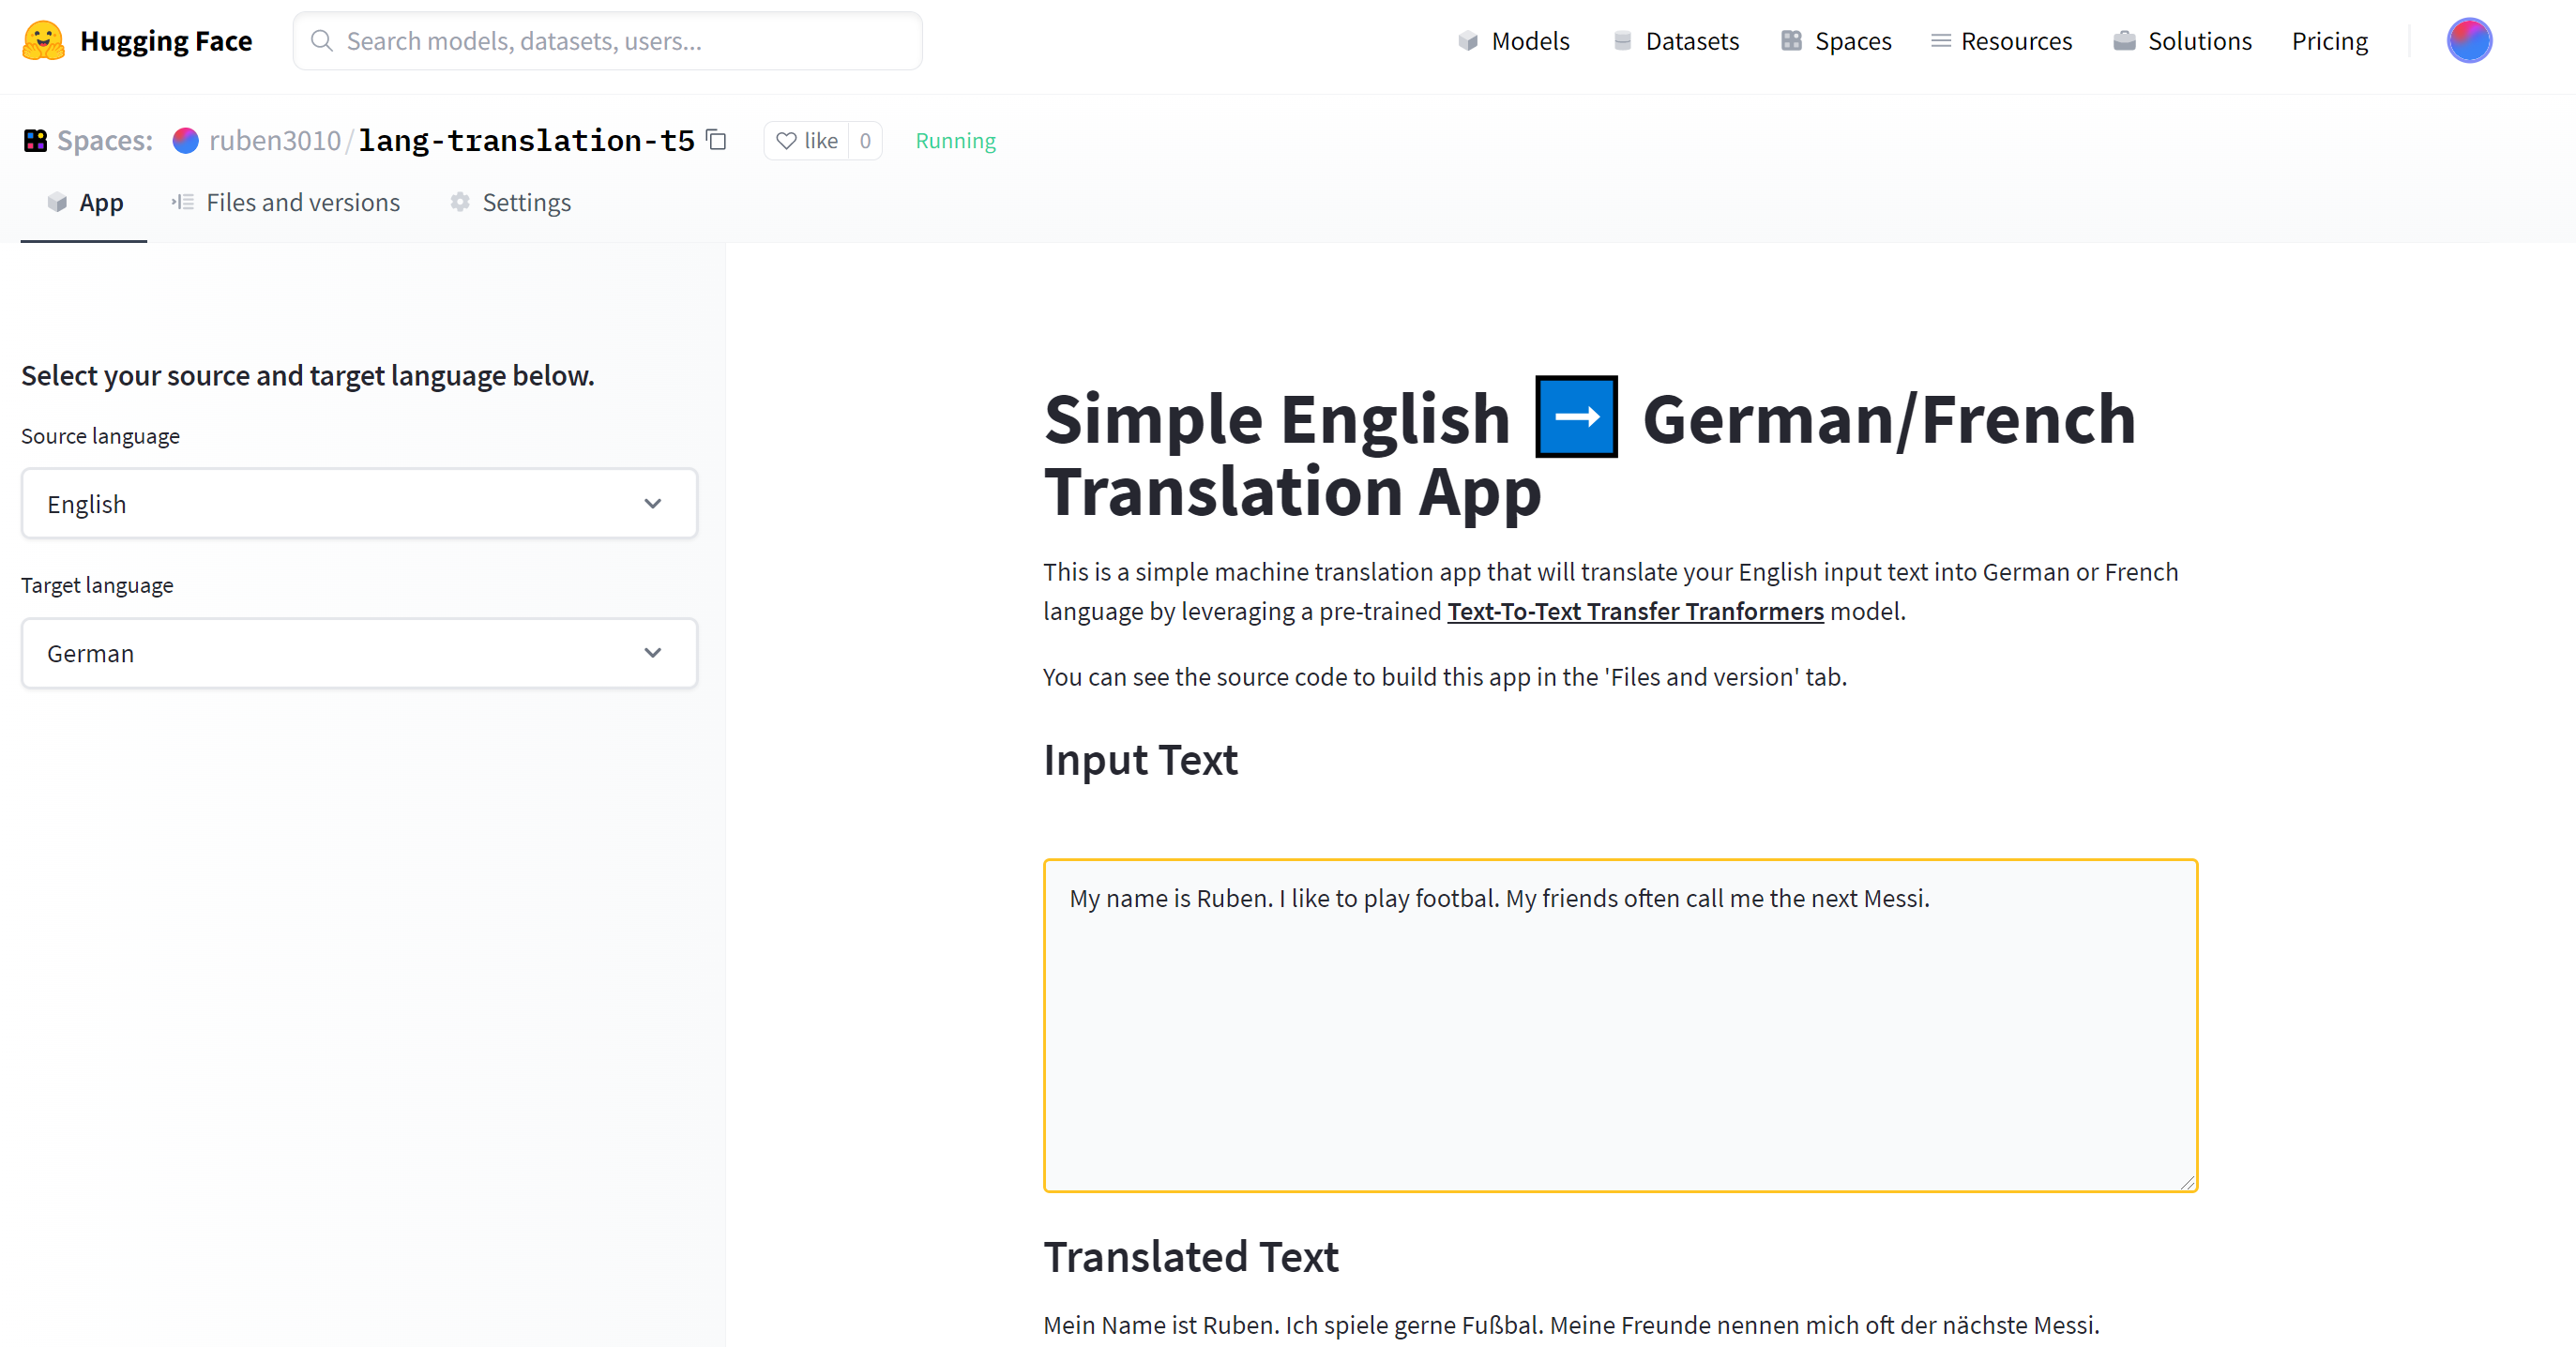Click the ruben3010 username link
This screenshot has width=2576, height=1347.
[275, 141]
